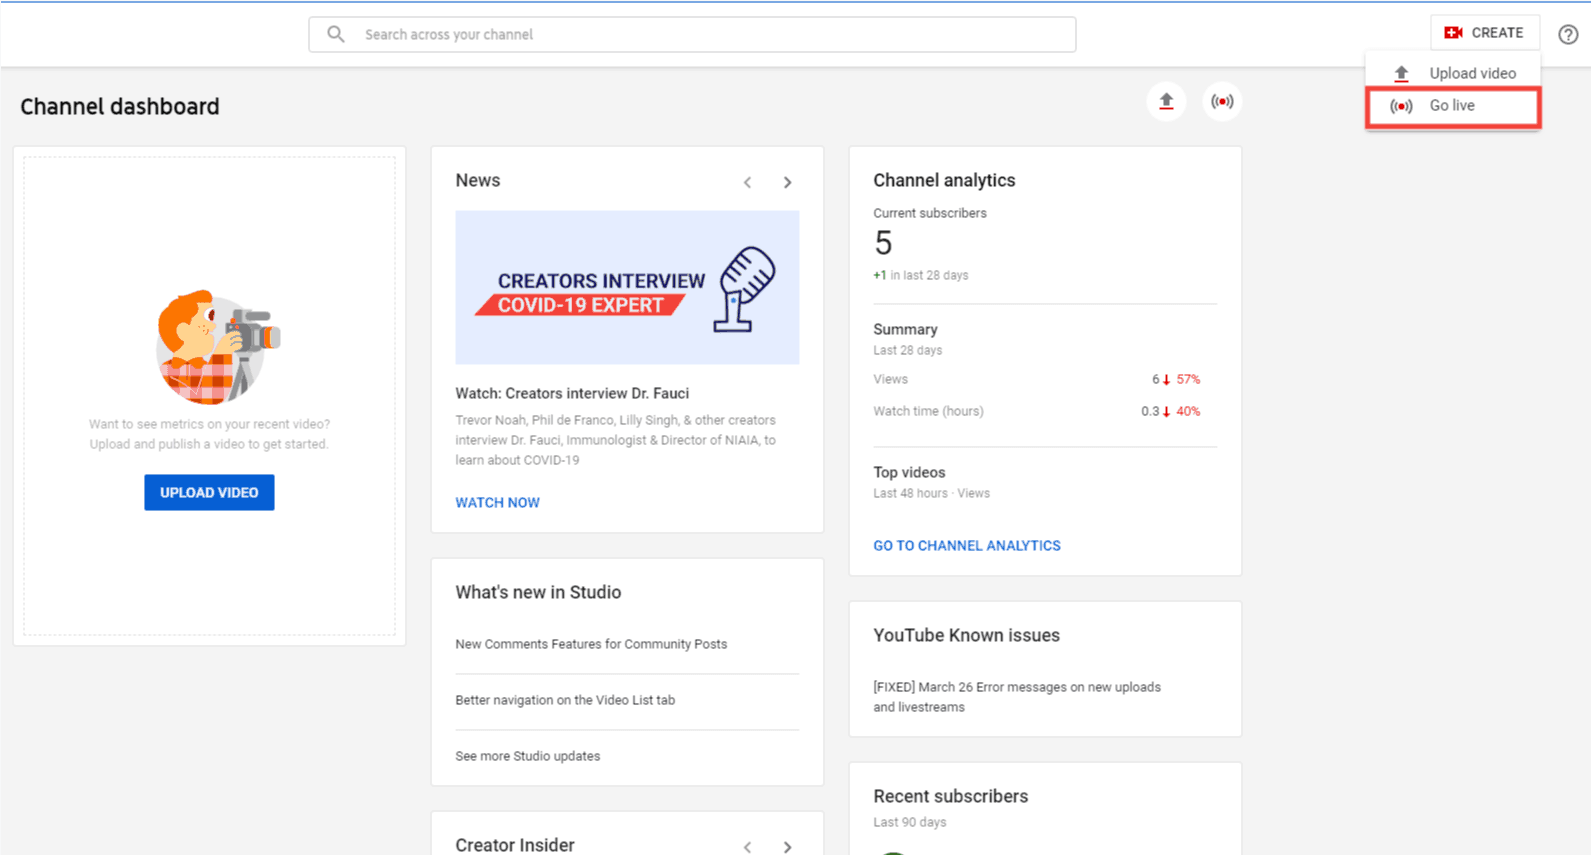Click the red camera icon in CREATE
The width and height of the screenshot is (1591, 855).
(x=1453, y=33)
